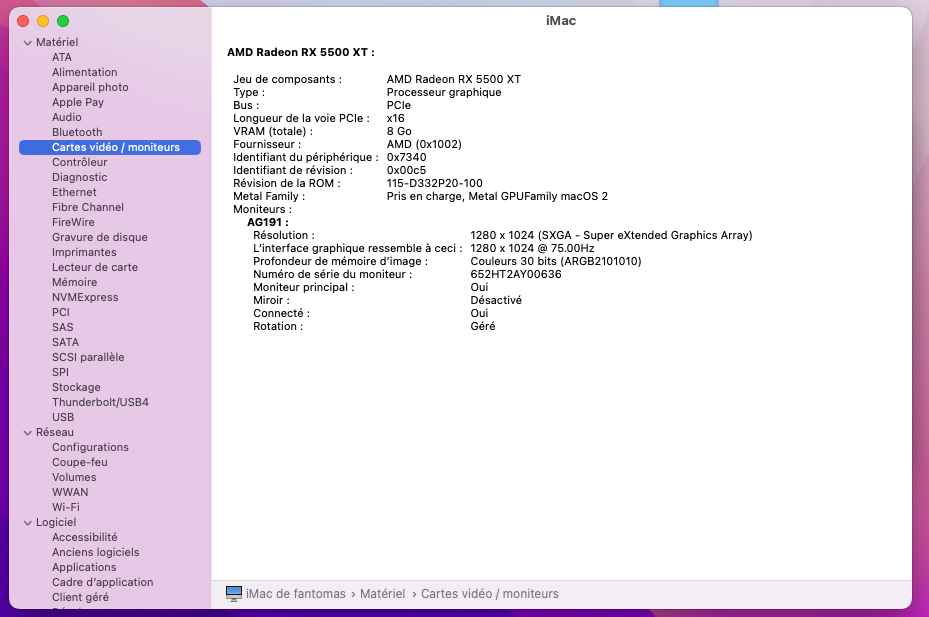This screenshot has width=929, height=617.
Task: Select Mémoire in the hardware list
Action: coord(75,282)
